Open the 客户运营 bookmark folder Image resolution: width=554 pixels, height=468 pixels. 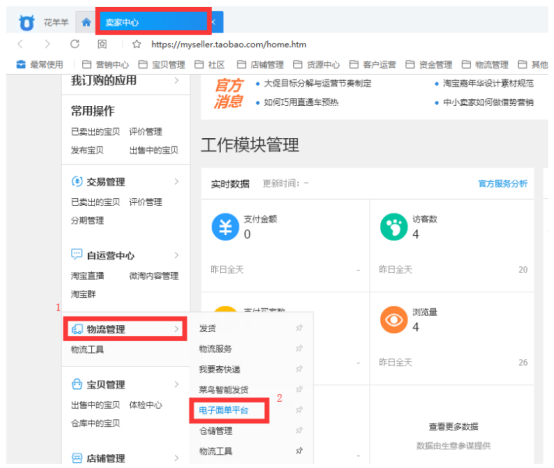[x=373, y=65]
